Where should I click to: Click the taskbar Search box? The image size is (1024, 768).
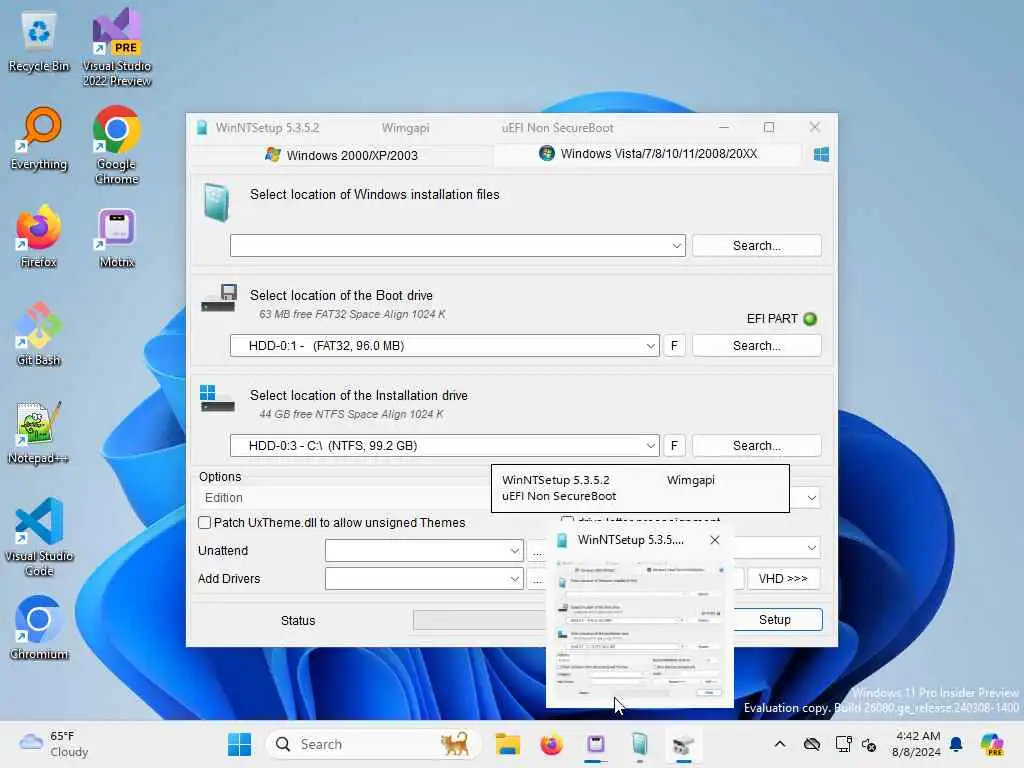374,744
